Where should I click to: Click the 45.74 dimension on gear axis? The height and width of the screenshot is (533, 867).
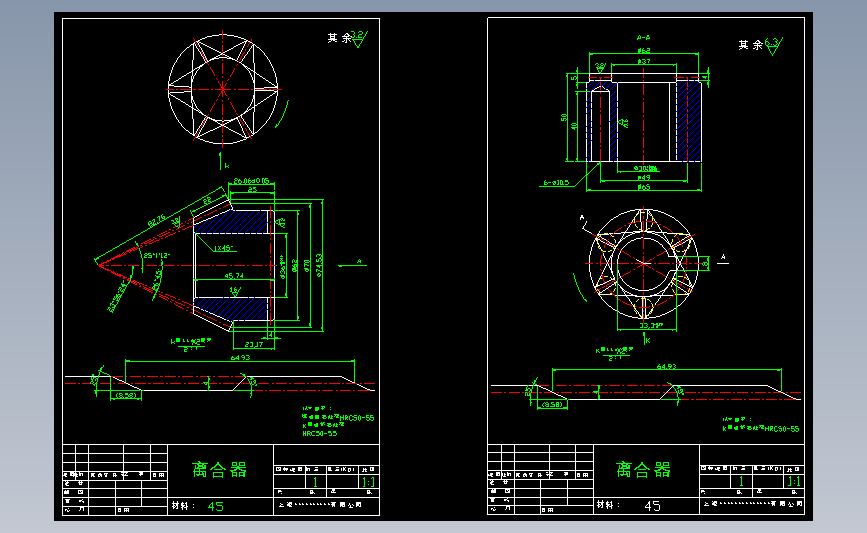234,275
